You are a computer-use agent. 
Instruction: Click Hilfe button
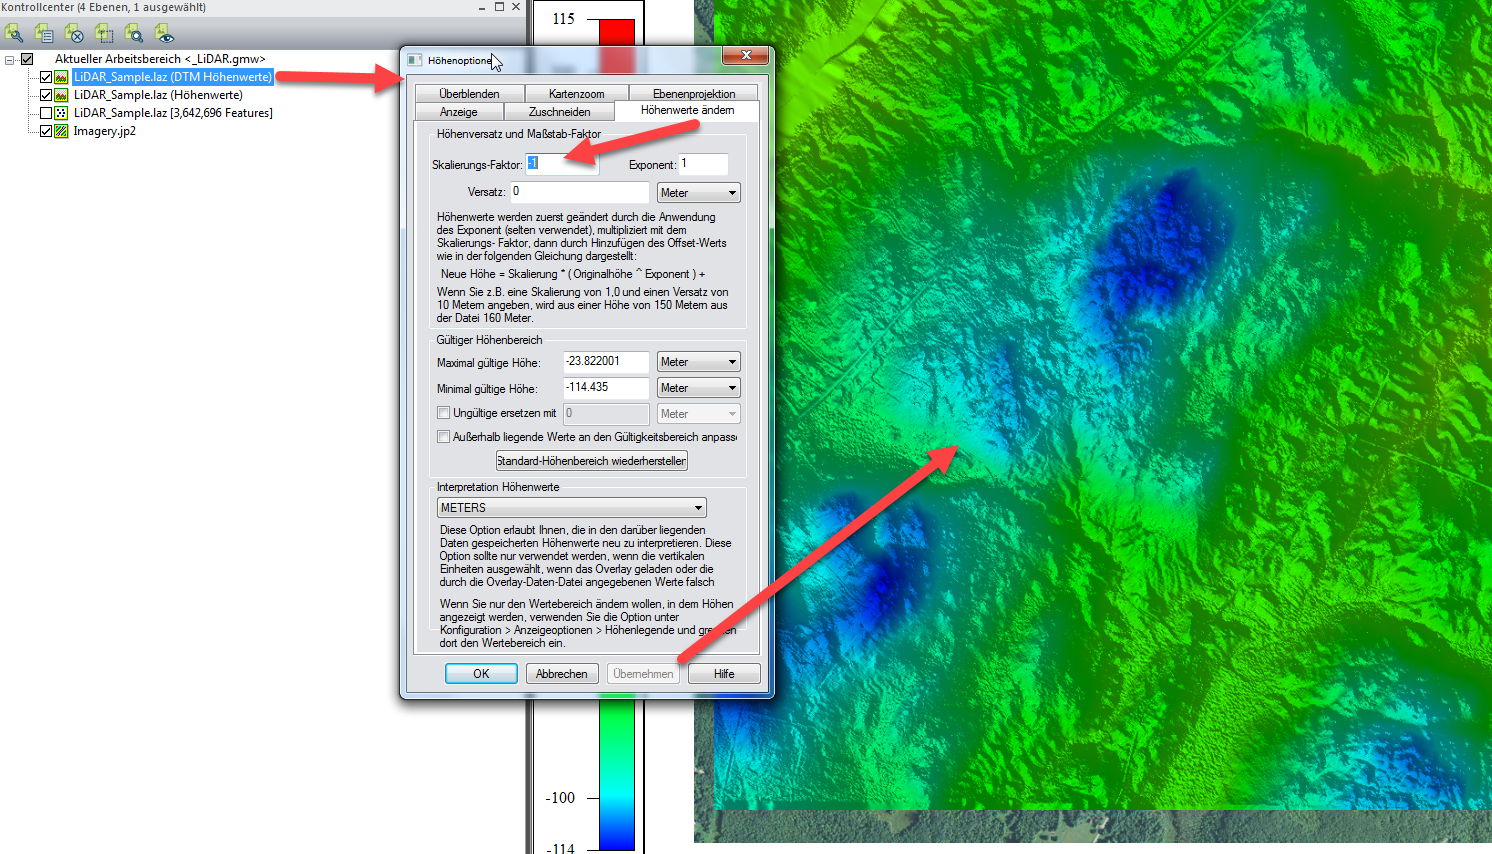(x=724, y=674)
